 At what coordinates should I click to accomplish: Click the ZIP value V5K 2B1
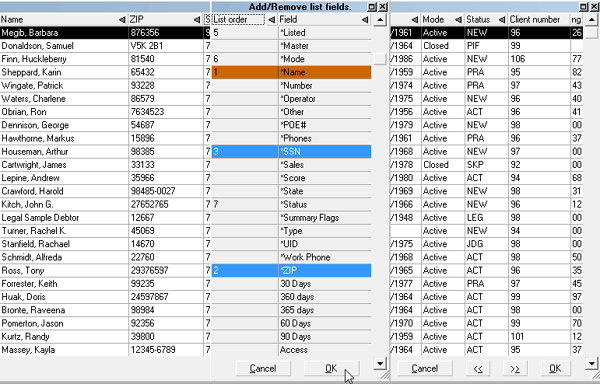(x=166, y=46)
